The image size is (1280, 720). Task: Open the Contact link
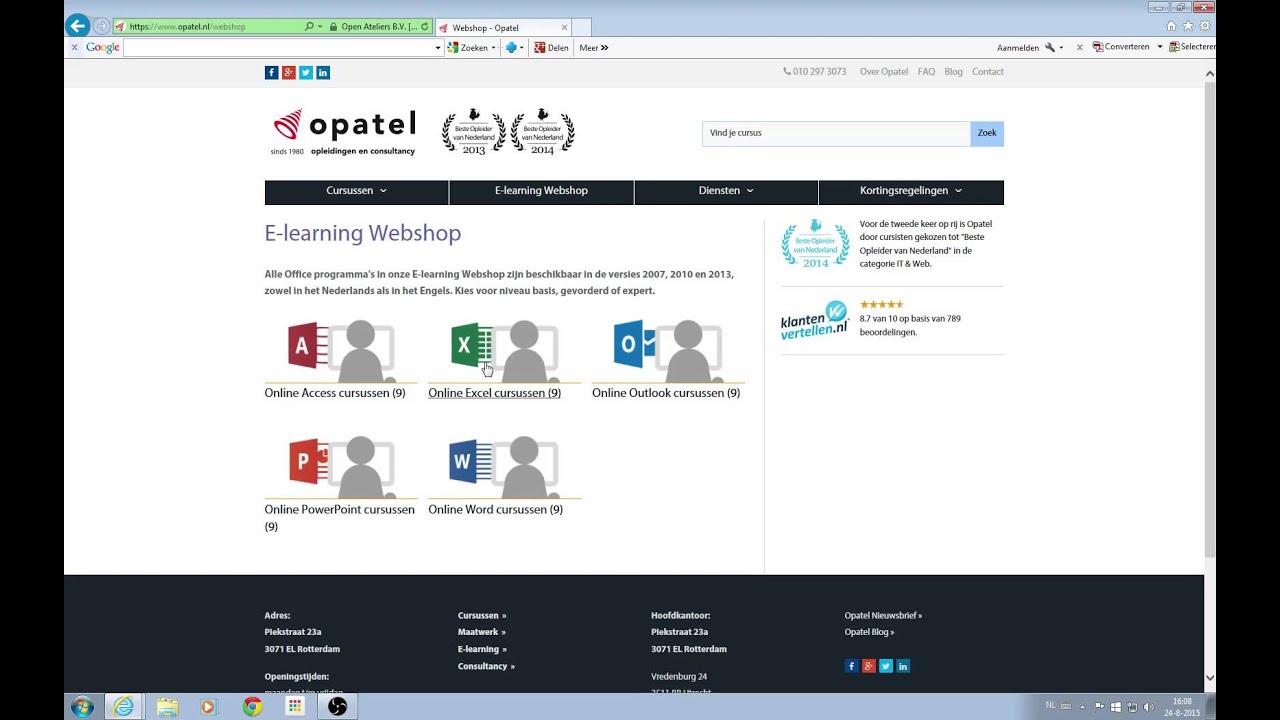pyautogui.click(x=988, y=72)
